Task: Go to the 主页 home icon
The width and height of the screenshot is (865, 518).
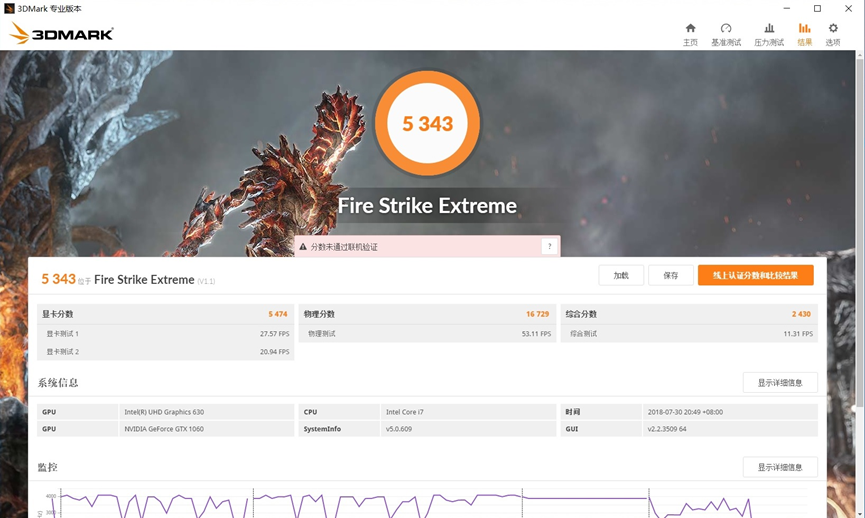Action: click(690, 29)
